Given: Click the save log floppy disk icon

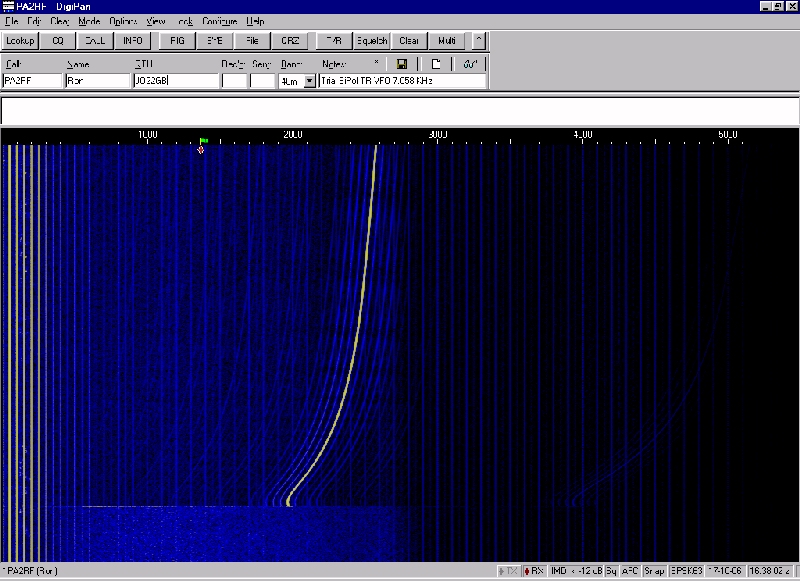Looking at the screenshot, I should click(x=401, y=64).
